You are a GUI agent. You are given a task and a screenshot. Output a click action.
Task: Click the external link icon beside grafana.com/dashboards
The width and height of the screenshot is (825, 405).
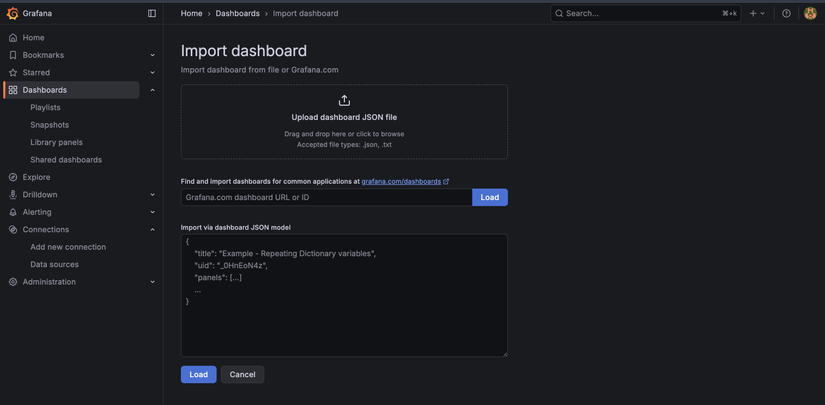pos(446,181)
